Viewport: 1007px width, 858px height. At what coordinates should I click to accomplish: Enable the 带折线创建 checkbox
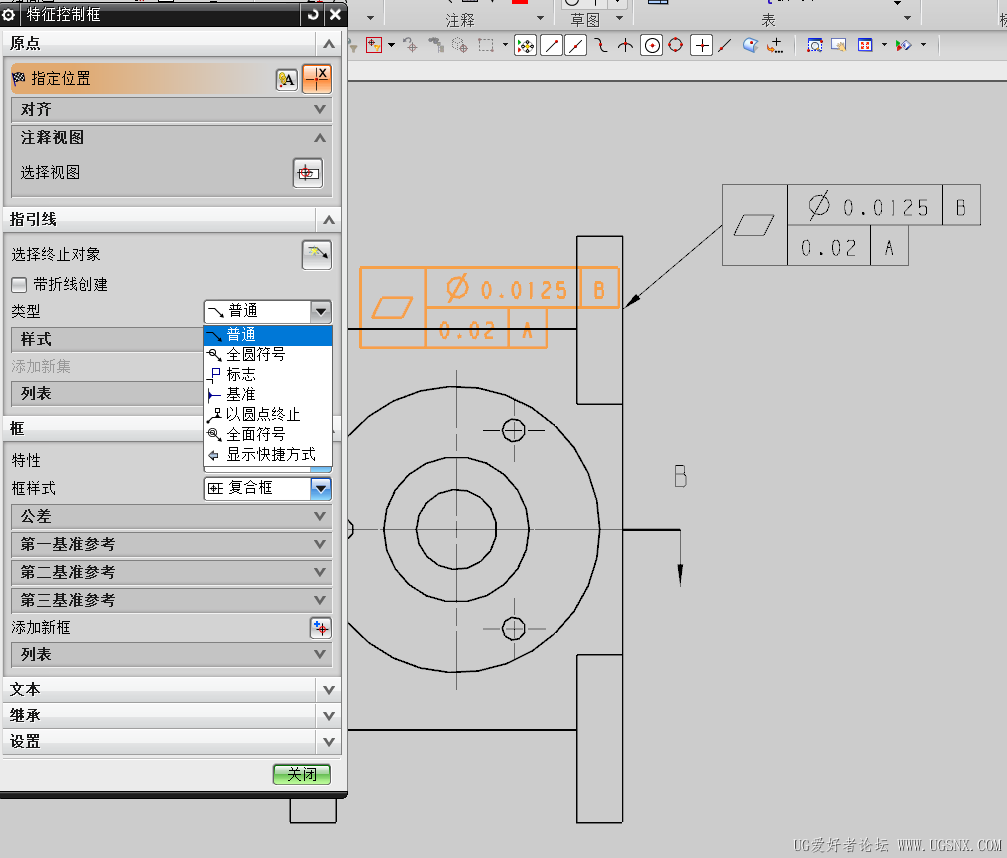pyautogui.click(x=19, y=285)
